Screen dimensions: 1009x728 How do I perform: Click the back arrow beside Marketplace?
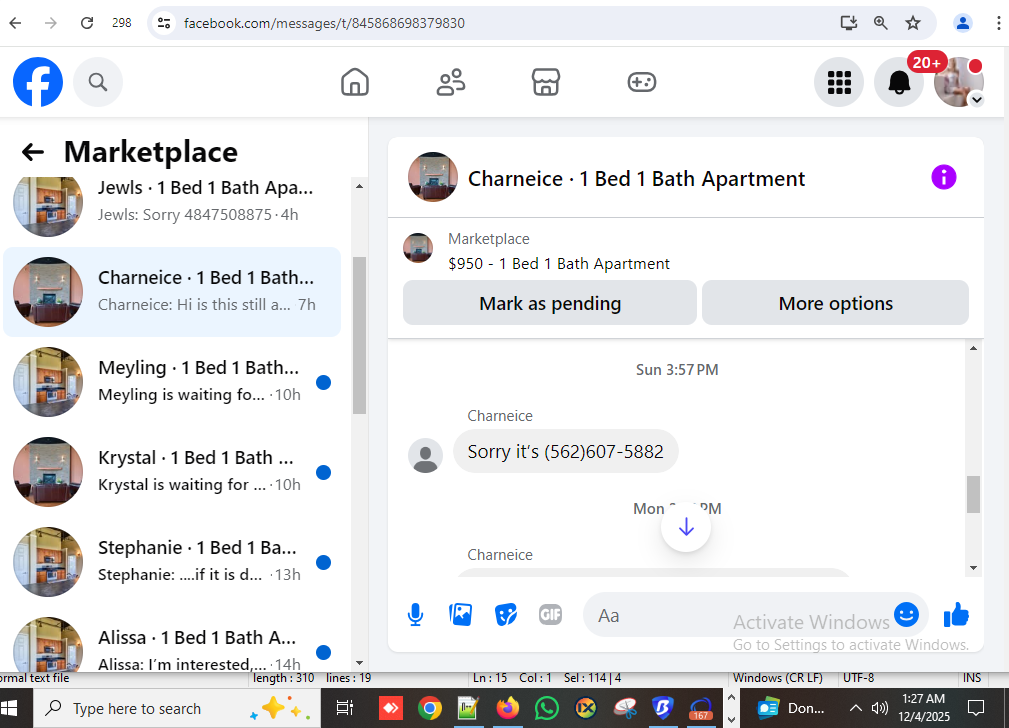click(x=33, y=152)
